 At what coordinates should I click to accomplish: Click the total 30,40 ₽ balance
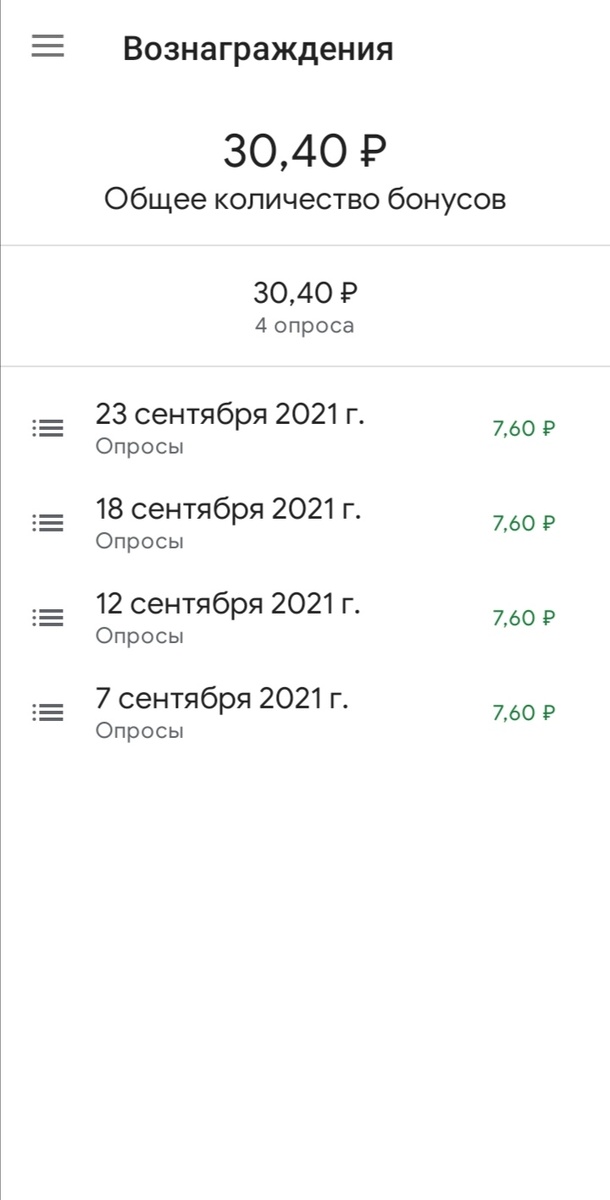pyautogui.click(x=305, y=150)
